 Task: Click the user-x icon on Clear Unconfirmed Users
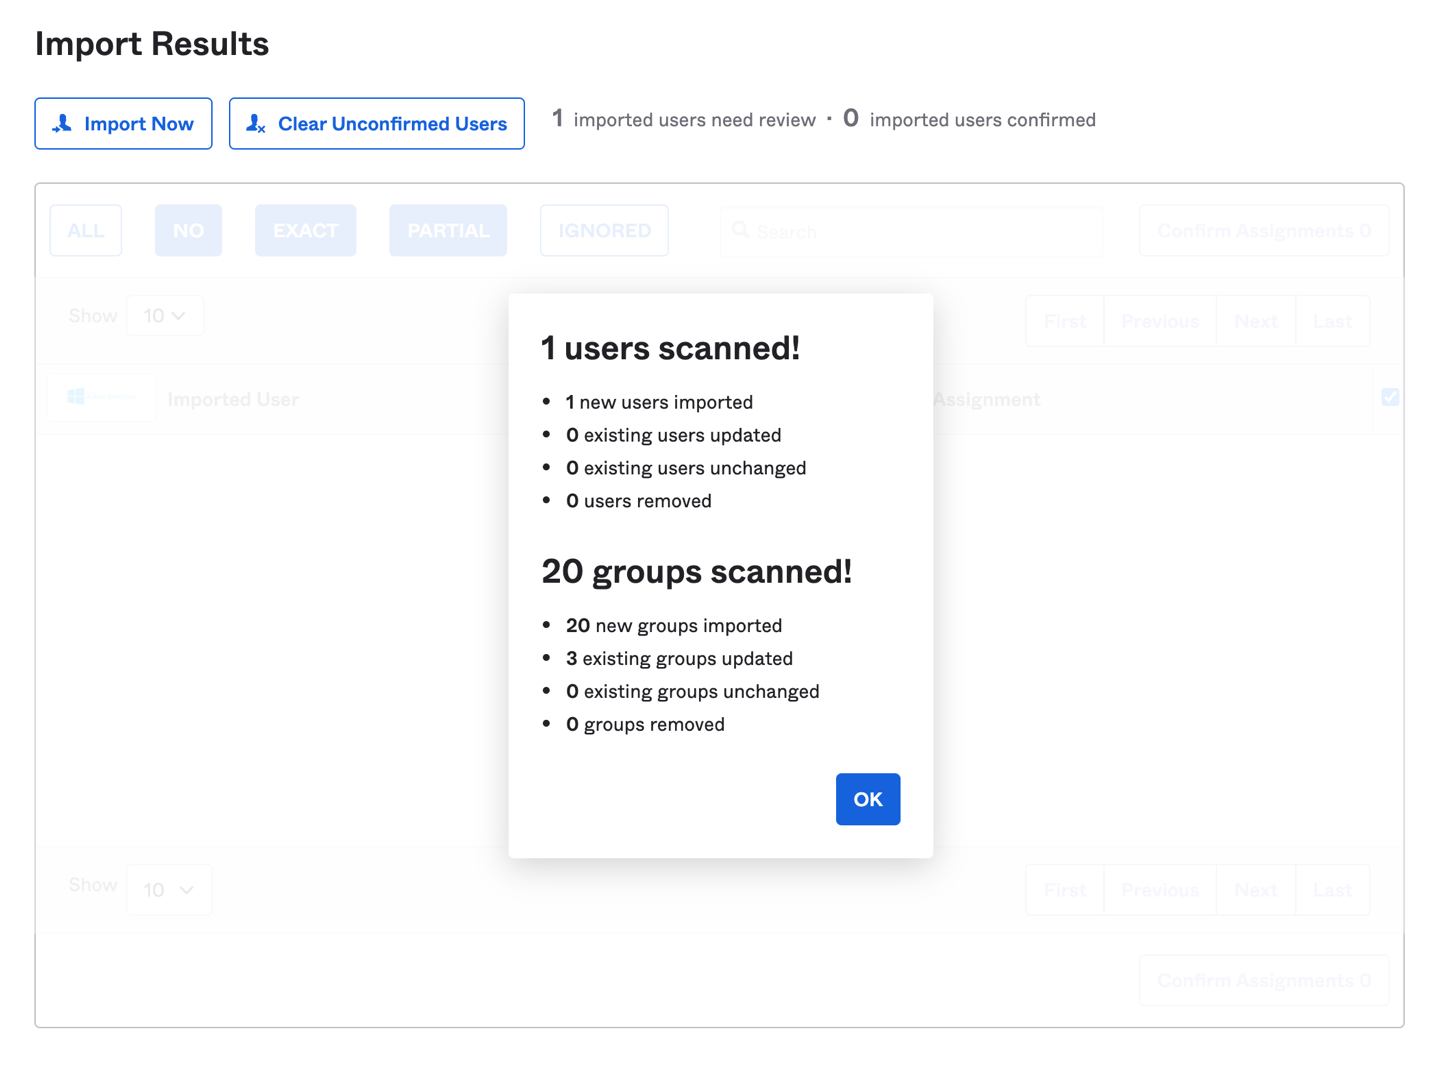(255, 123)
